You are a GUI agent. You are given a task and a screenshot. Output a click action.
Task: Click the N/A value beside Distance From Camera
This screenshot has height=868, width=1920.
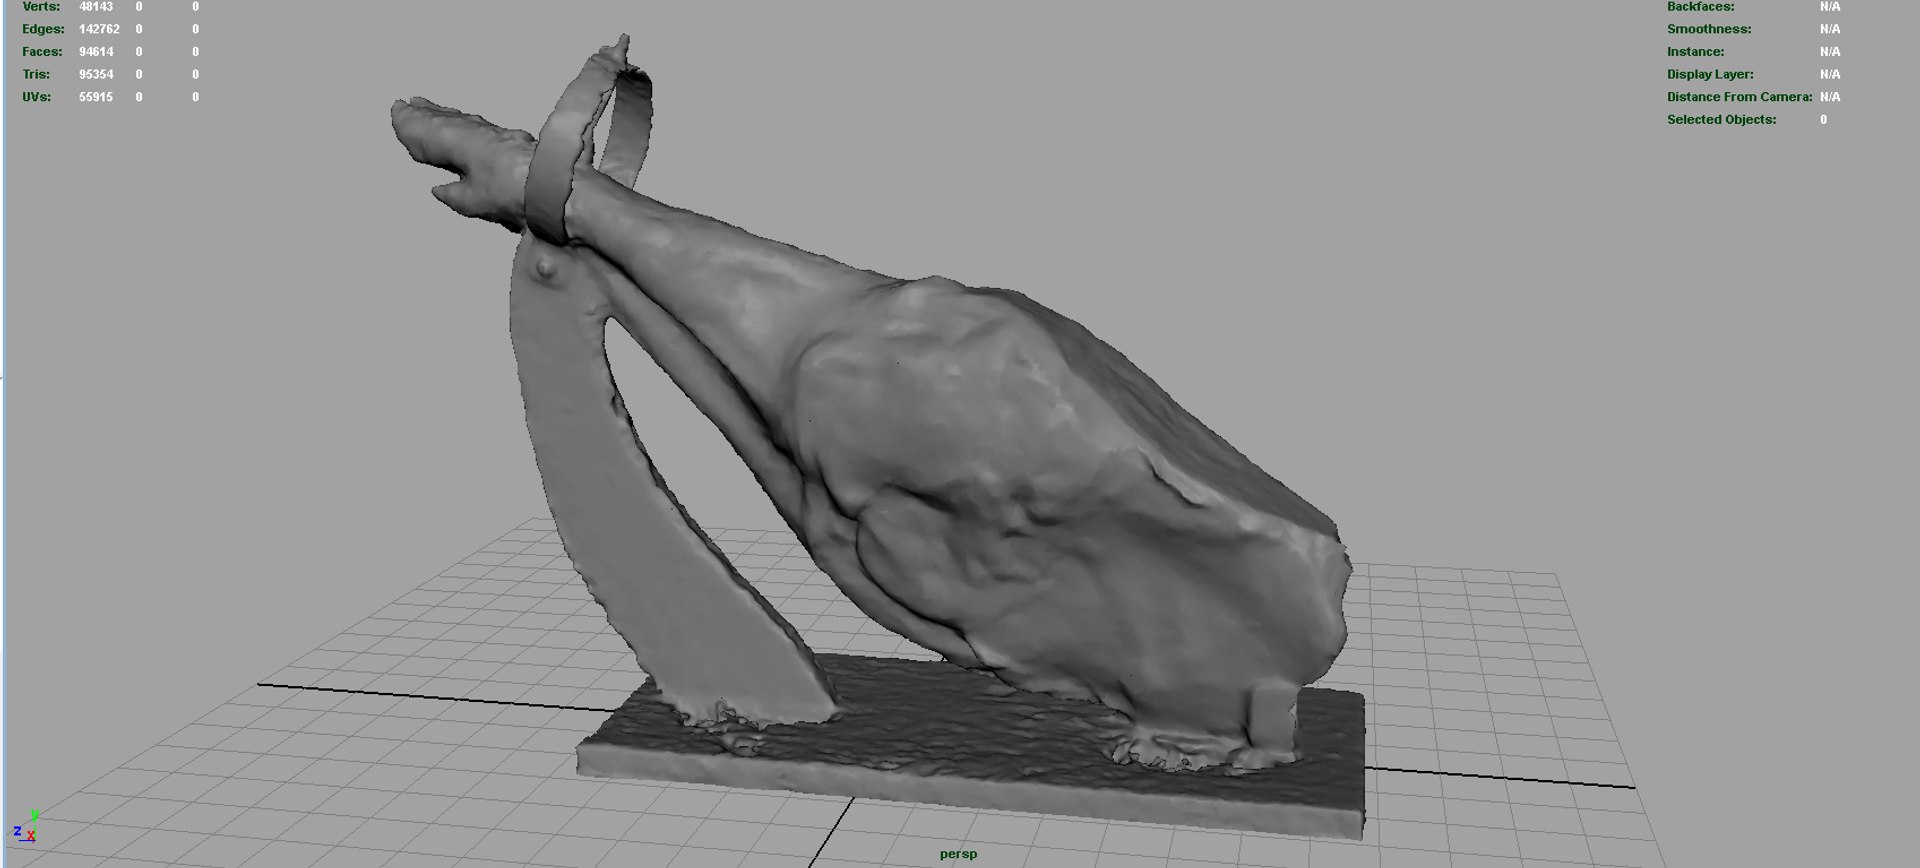[x=1830, y=97]
